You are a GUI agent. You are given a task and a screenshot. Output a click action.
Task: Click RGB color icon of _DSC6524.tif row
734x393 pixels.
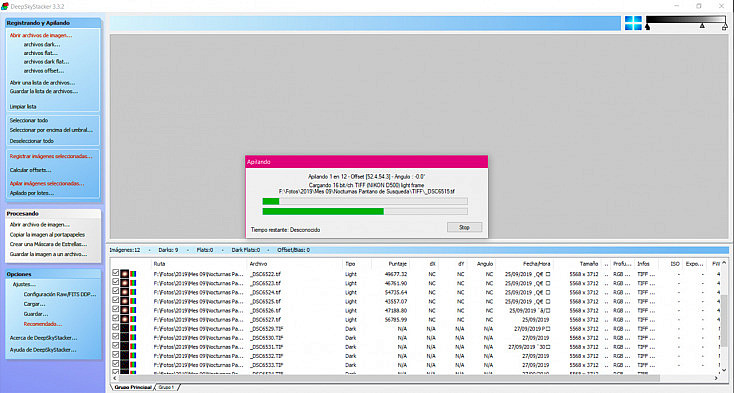point(133,292)
